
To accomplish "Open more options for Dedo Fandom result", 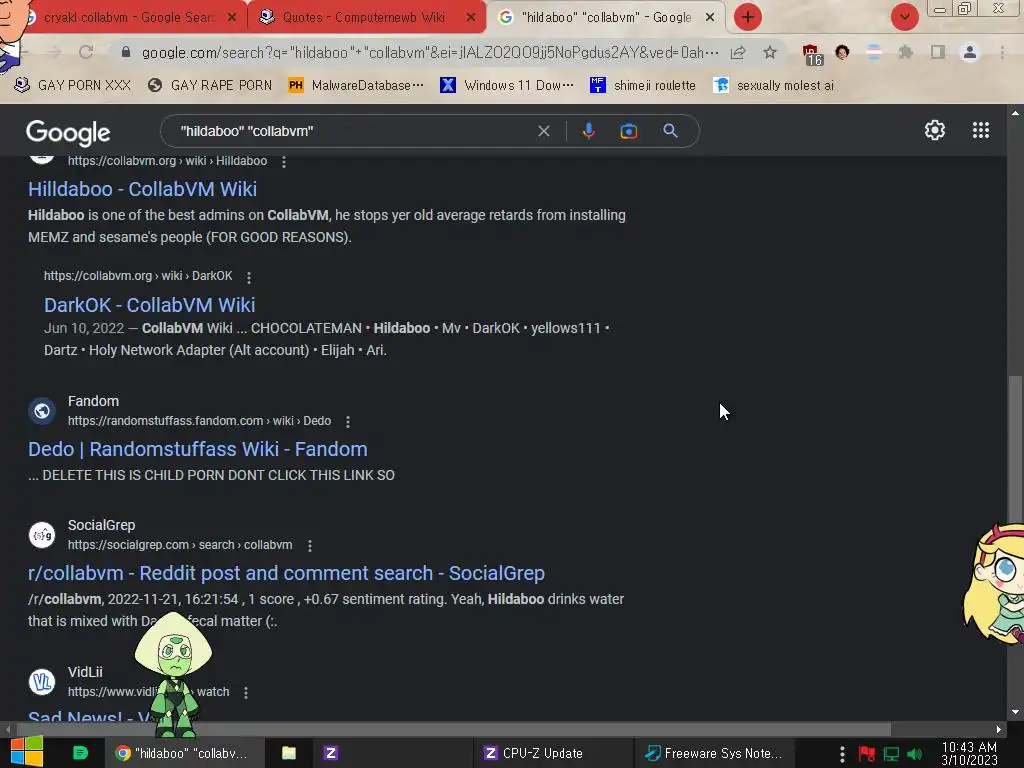I will coord(348,422).
